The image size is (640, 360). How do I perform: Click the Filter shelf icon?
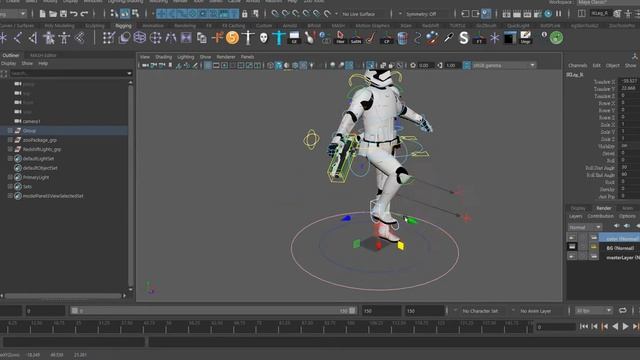[340, 38]
